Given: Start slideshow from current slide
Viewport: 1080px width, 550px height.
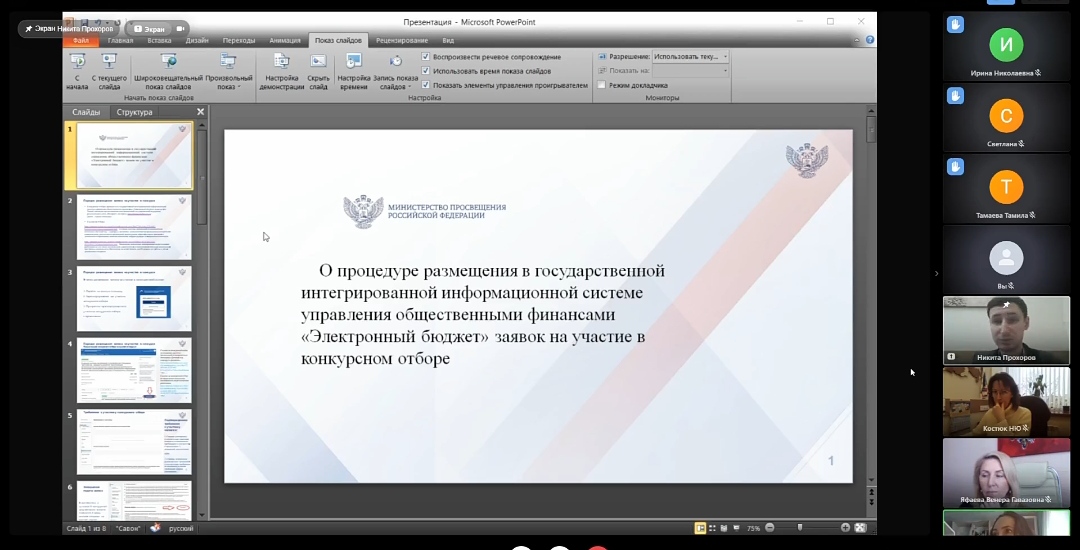Looking at the screenshot, I should tap(109, 70).
